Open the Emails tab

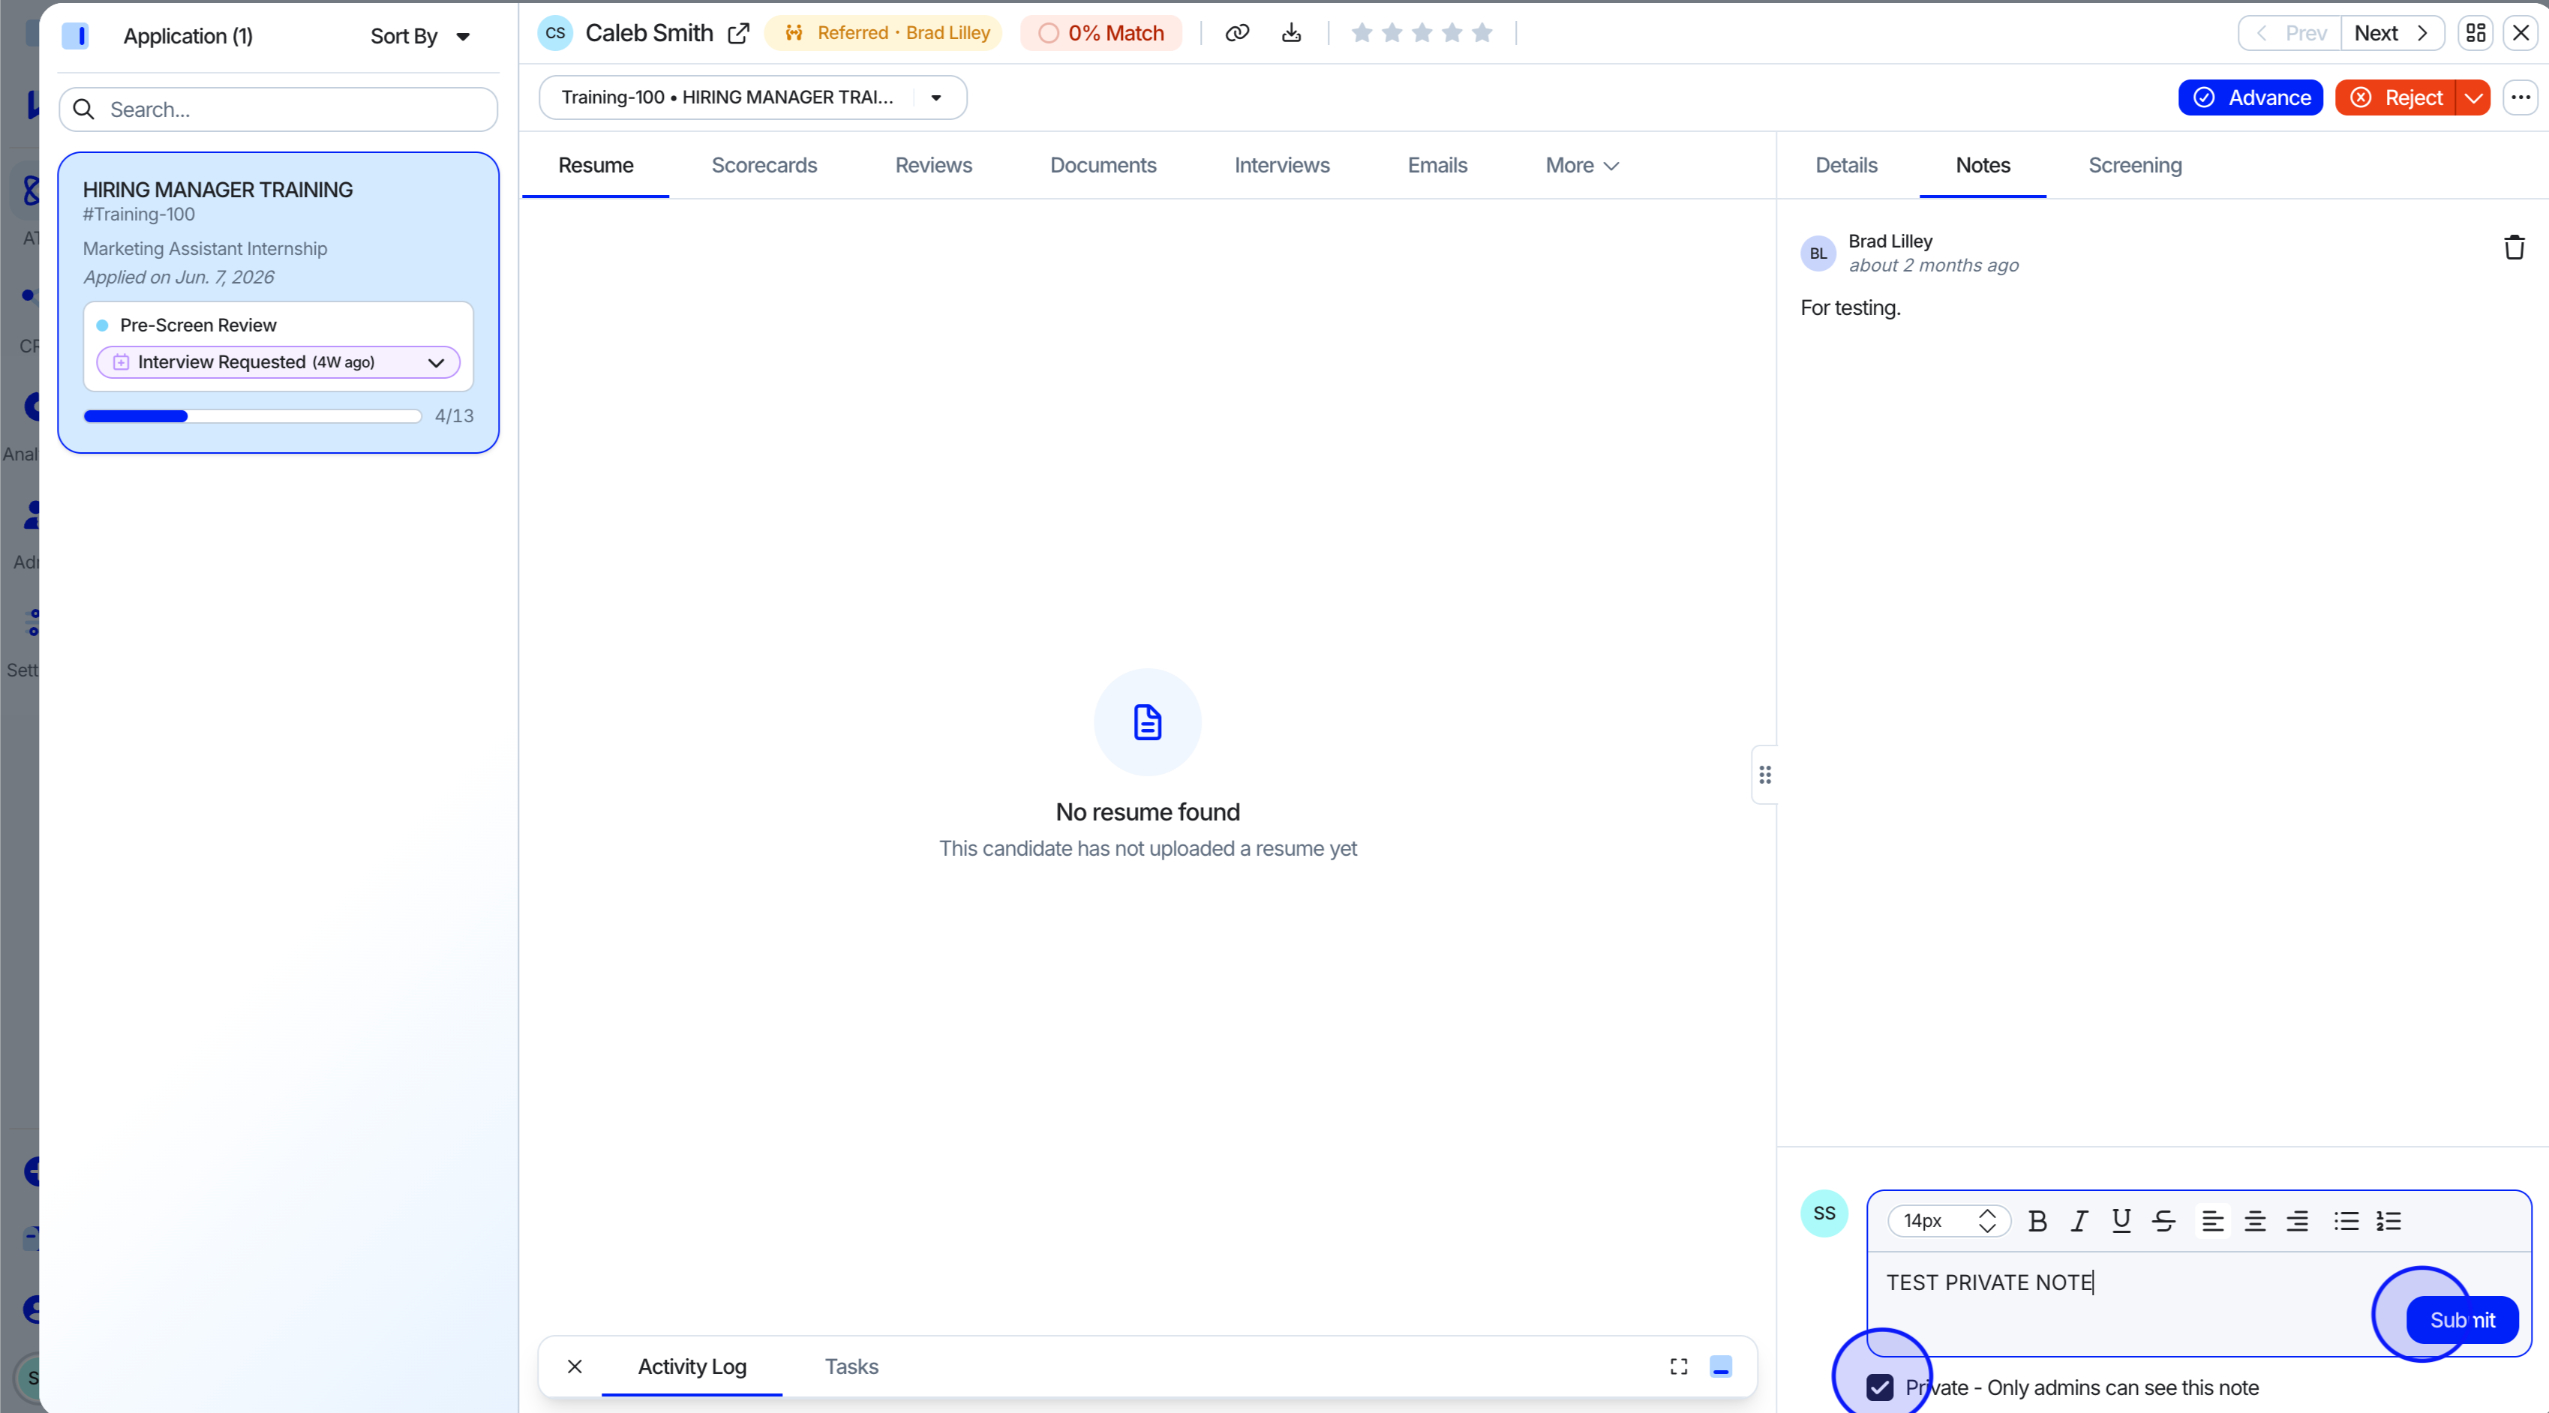(x=1437, y=165)
